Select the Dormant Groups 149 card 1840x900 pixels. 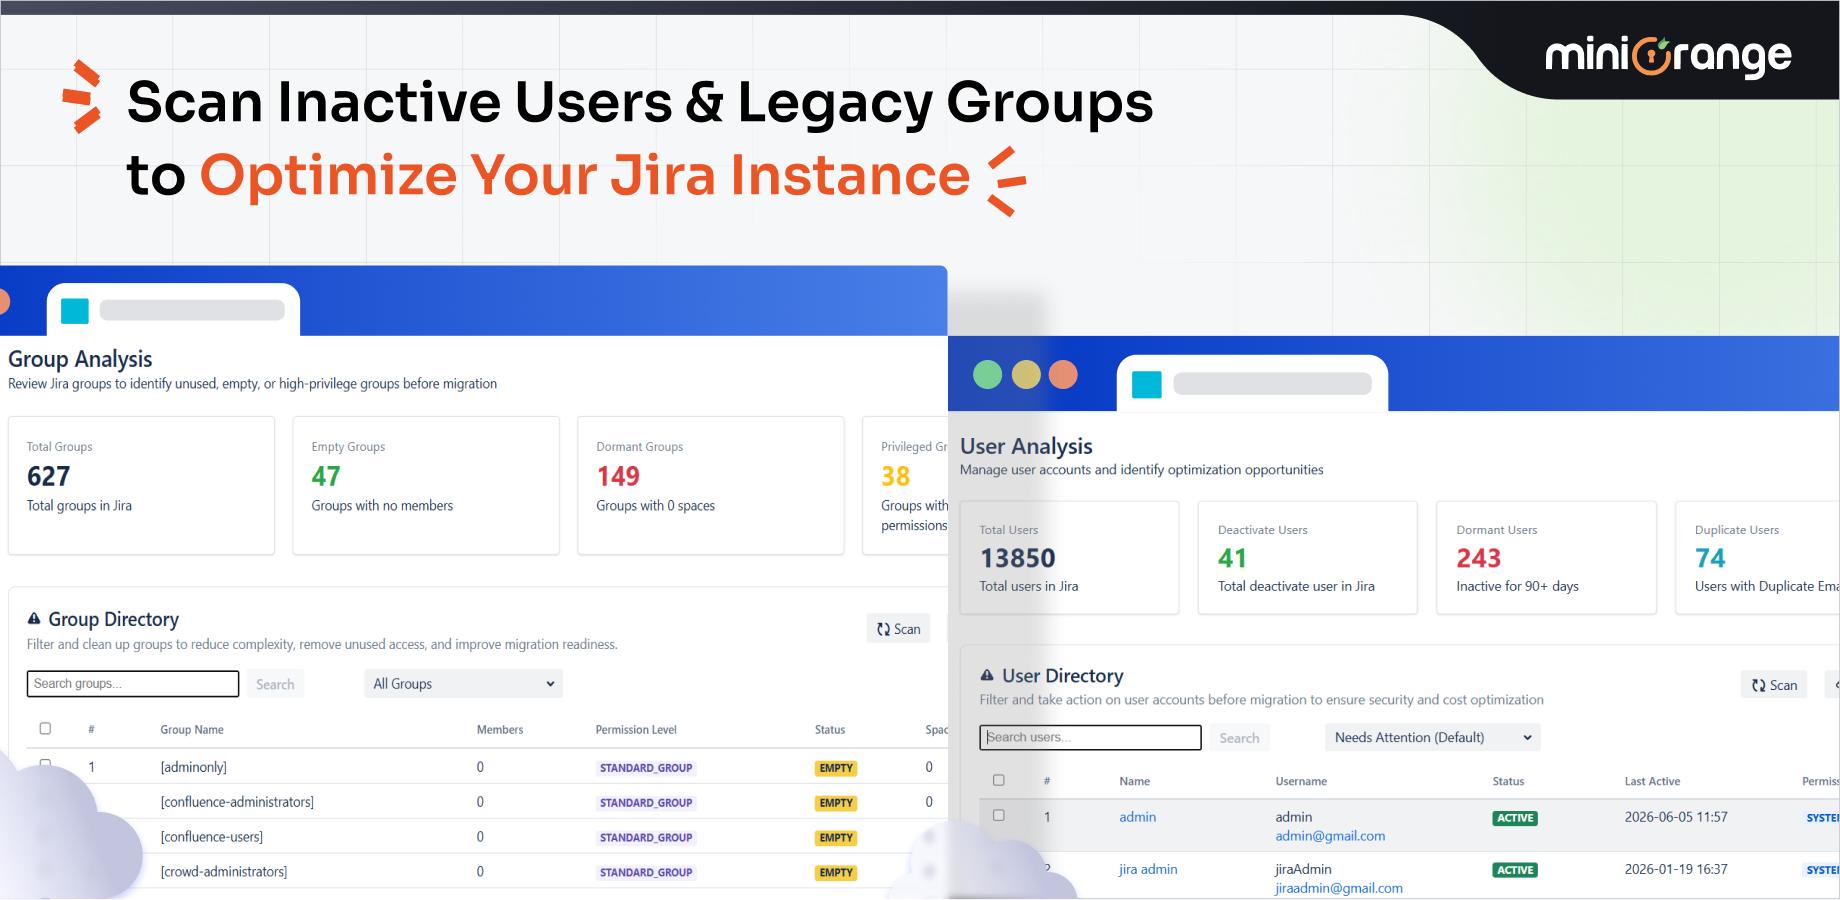(x=711, y=485)
